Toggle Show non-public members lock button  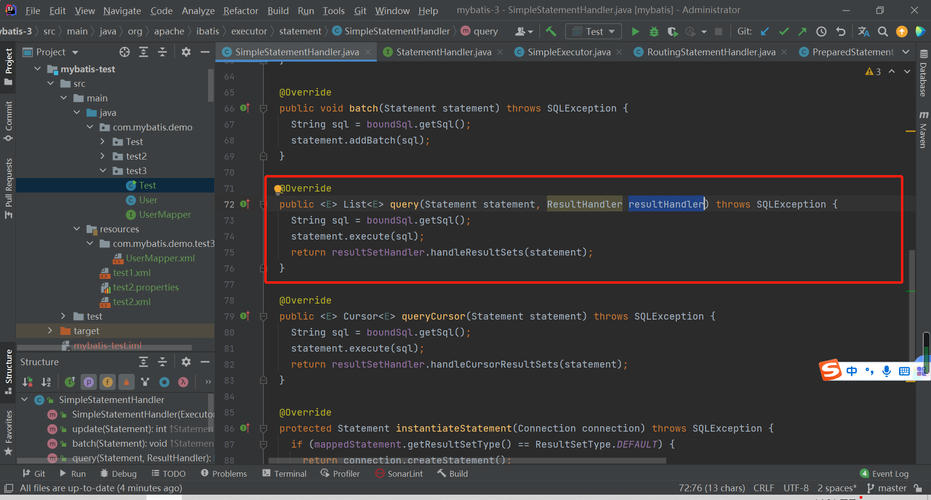click(x=126, y=382)
